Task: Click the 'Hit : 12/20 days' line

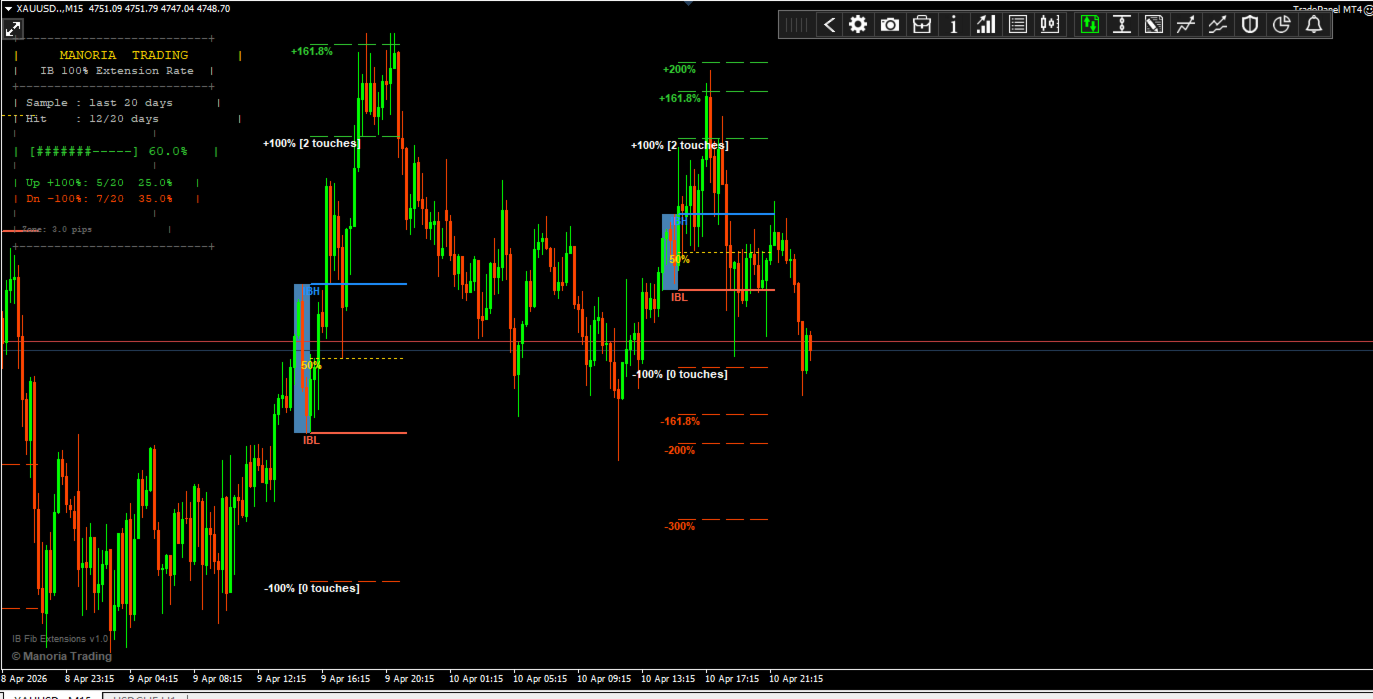Action: (92, 119)
